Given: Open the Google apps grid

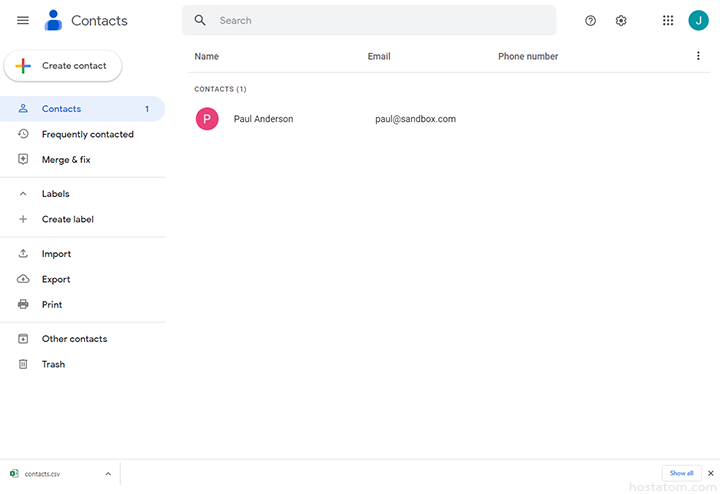Looking at the screenshot, I should (x=668, y=20).
